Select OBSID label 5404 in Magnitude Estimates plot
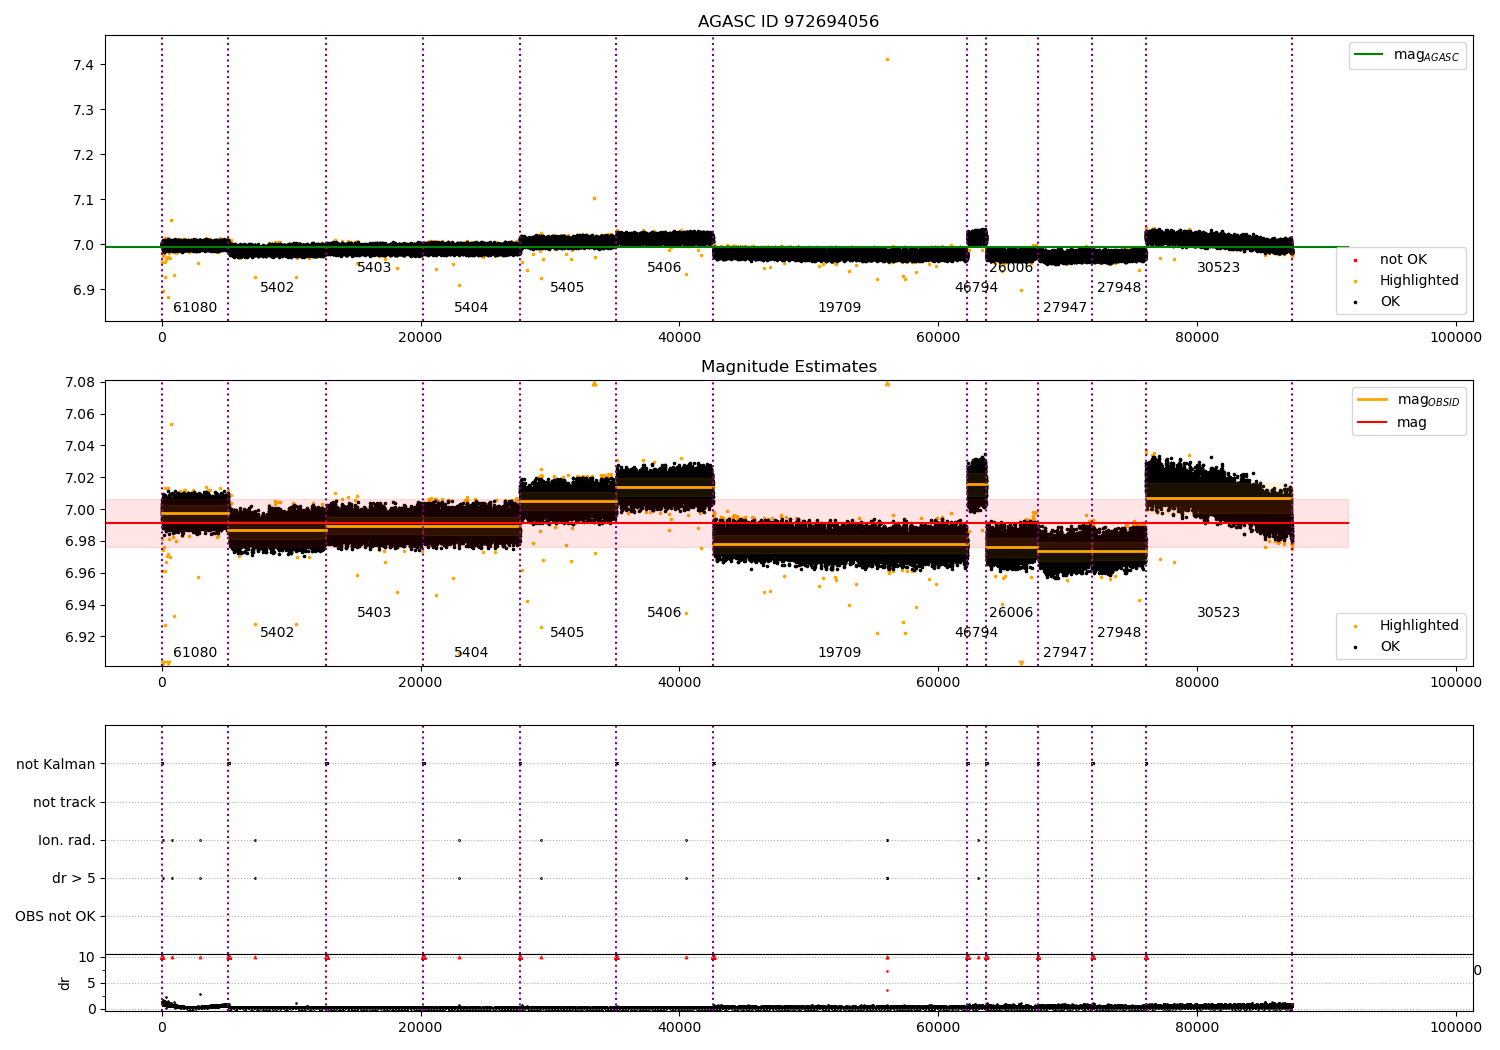Viewport: 1500px width, 1050px height. pyautogui.click(x=471, y=652)
